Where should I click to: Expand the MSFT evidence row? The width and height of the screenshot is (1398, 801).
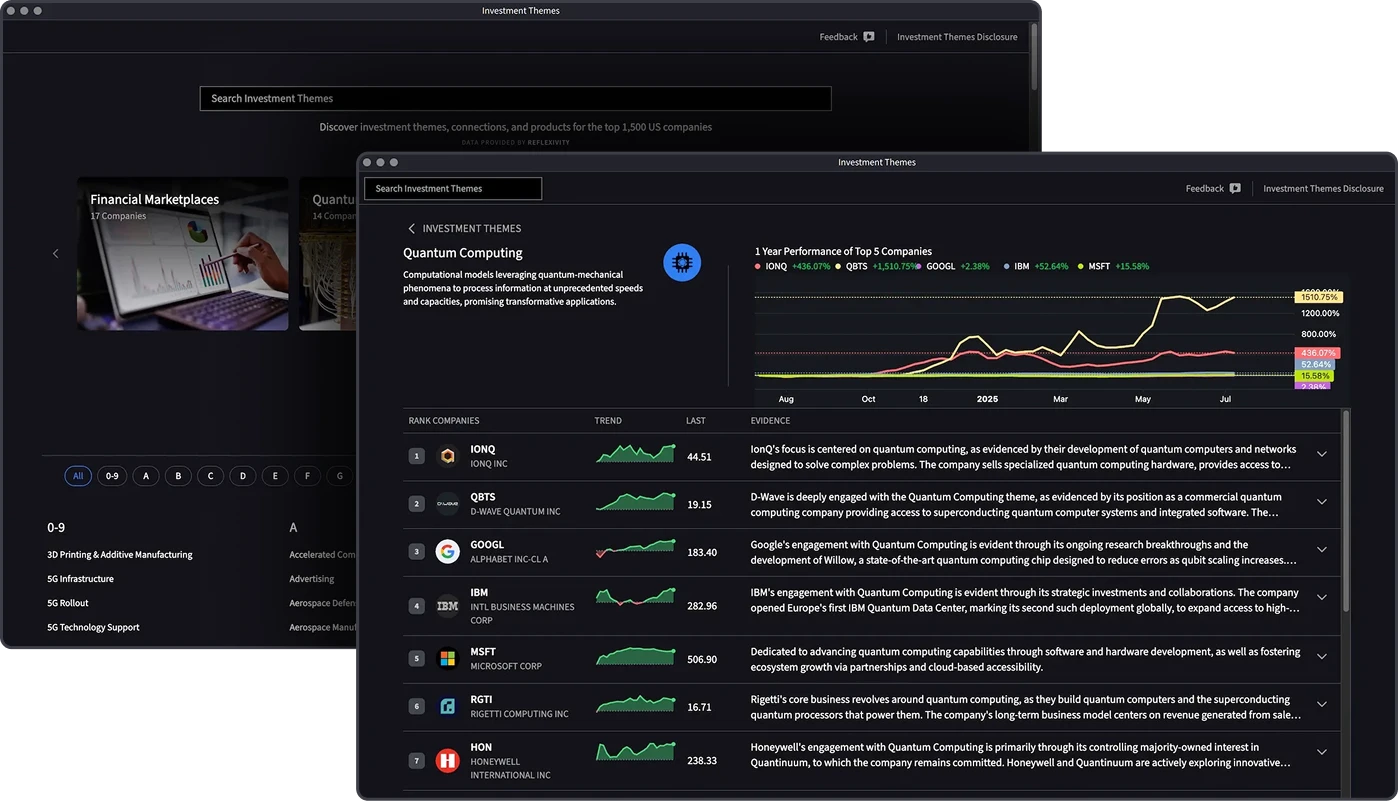1322,657
